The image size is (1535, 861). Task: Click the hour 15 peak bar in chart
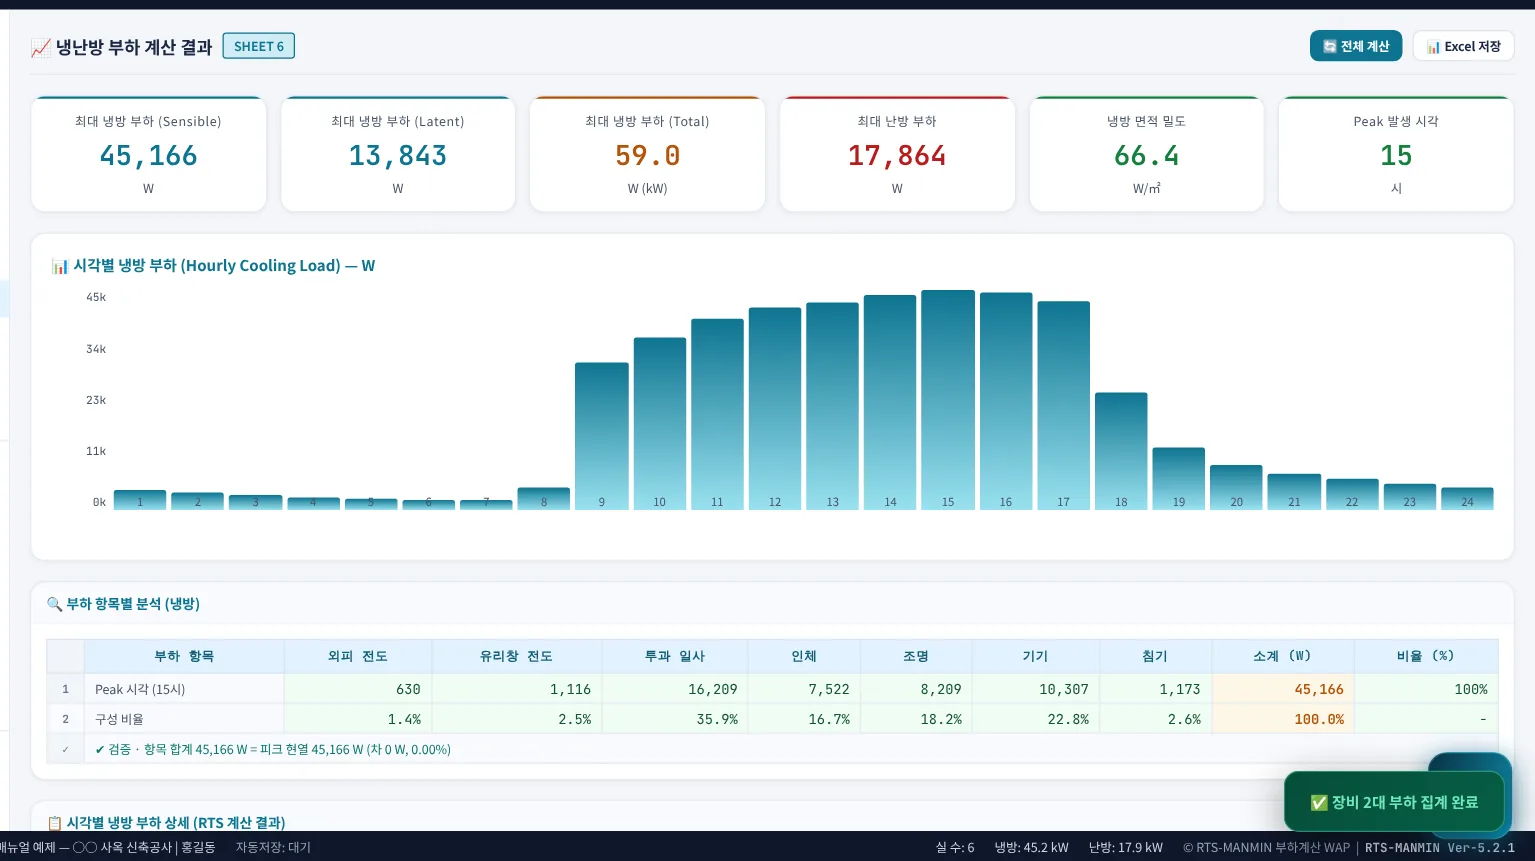pyautogui.click(x=948, y=400)
